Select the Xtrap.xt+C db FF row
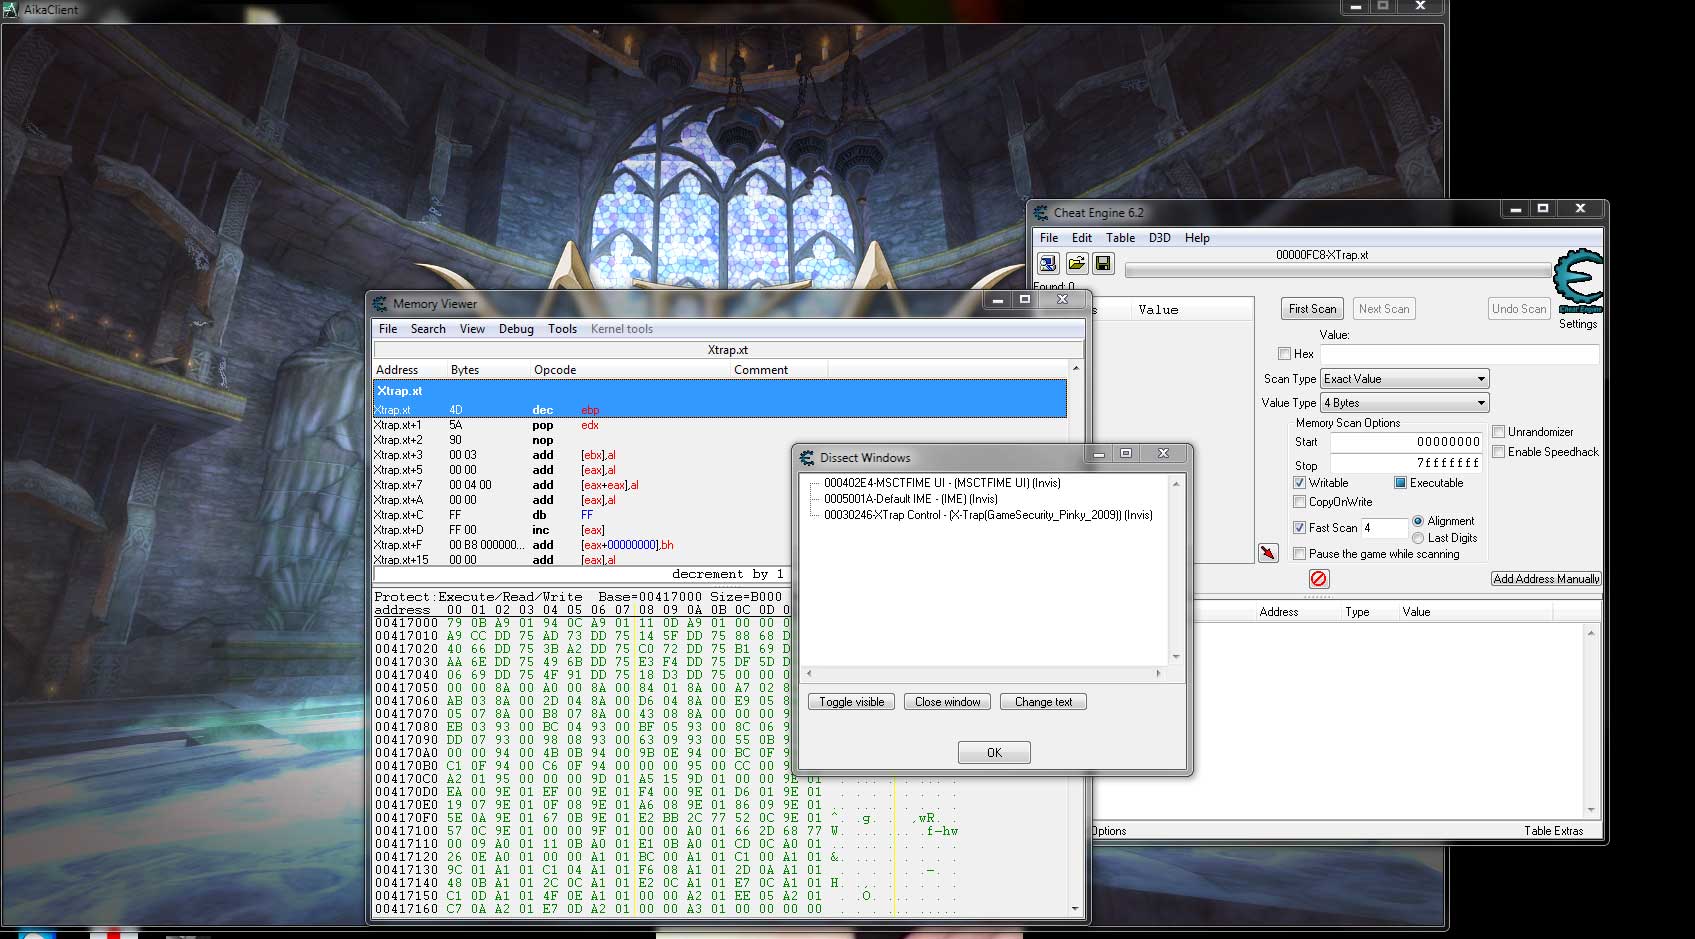 (720, 515)
